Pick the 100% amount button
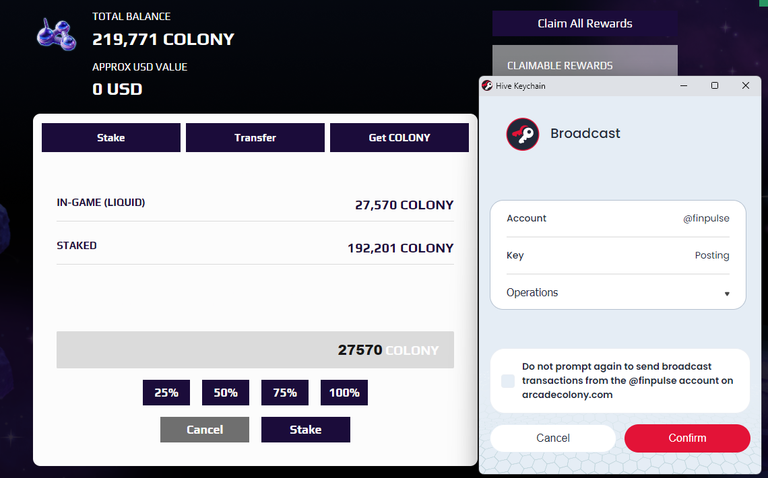This screenshot has width=768, height=478. pyautogui.click(x=344, y=393)
